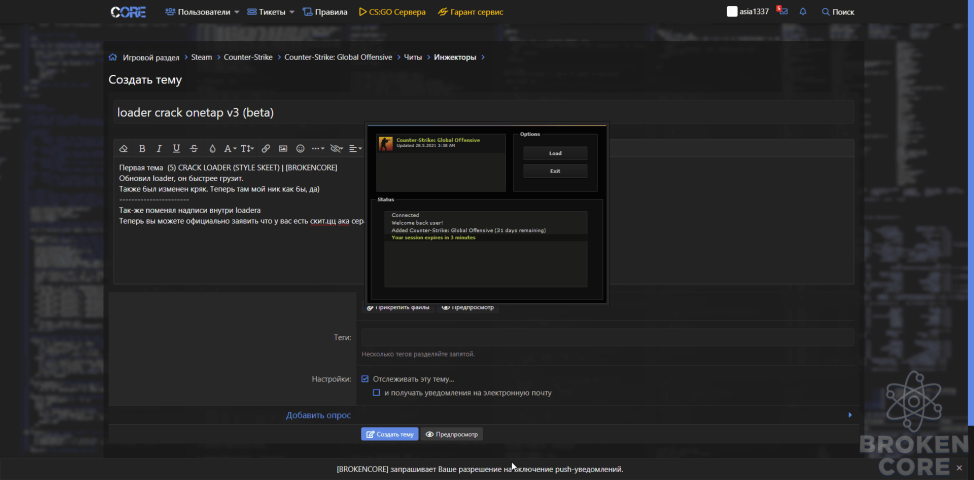
Task: Open the more options ellipsis dropdown
Action: pos(318,148)
